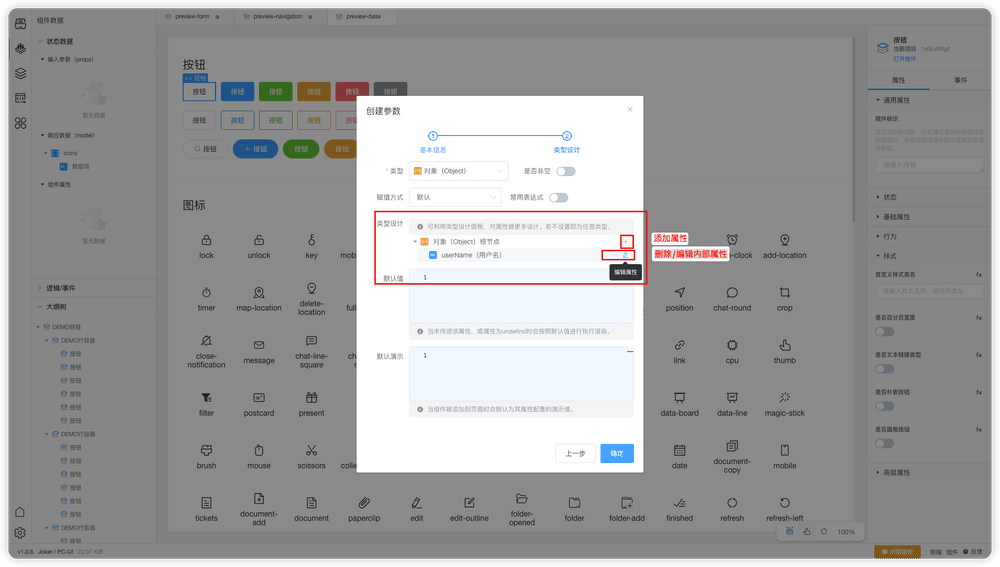Viewport: 1000px width, 567px height.
Task: Click 反馈 in the status bar
Action: coord(973,552)
